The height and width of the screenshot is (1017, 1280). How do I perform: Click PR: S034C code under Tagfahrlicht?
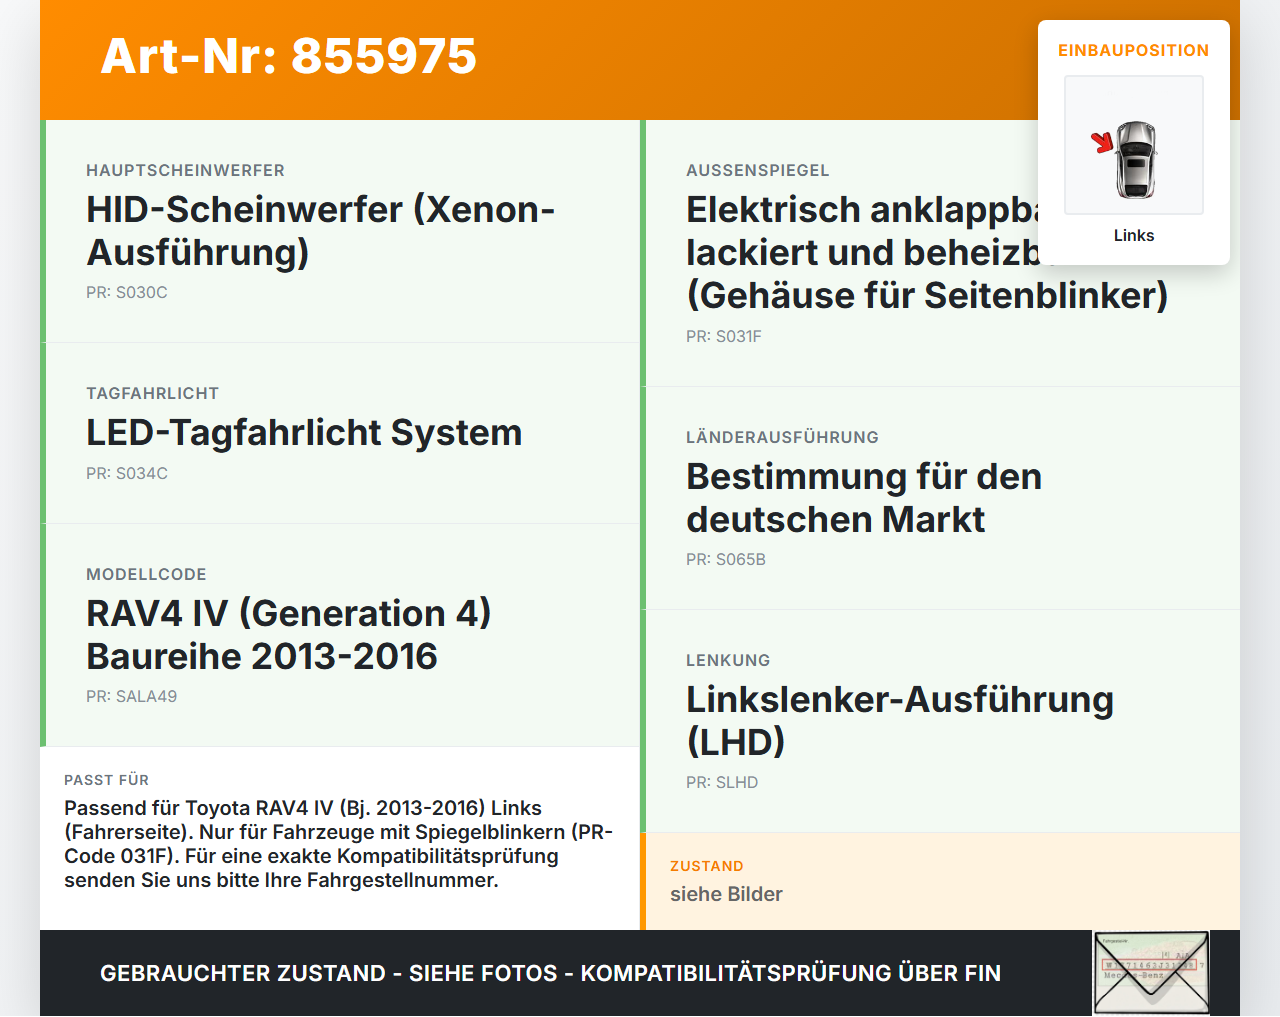coord(127,473)
